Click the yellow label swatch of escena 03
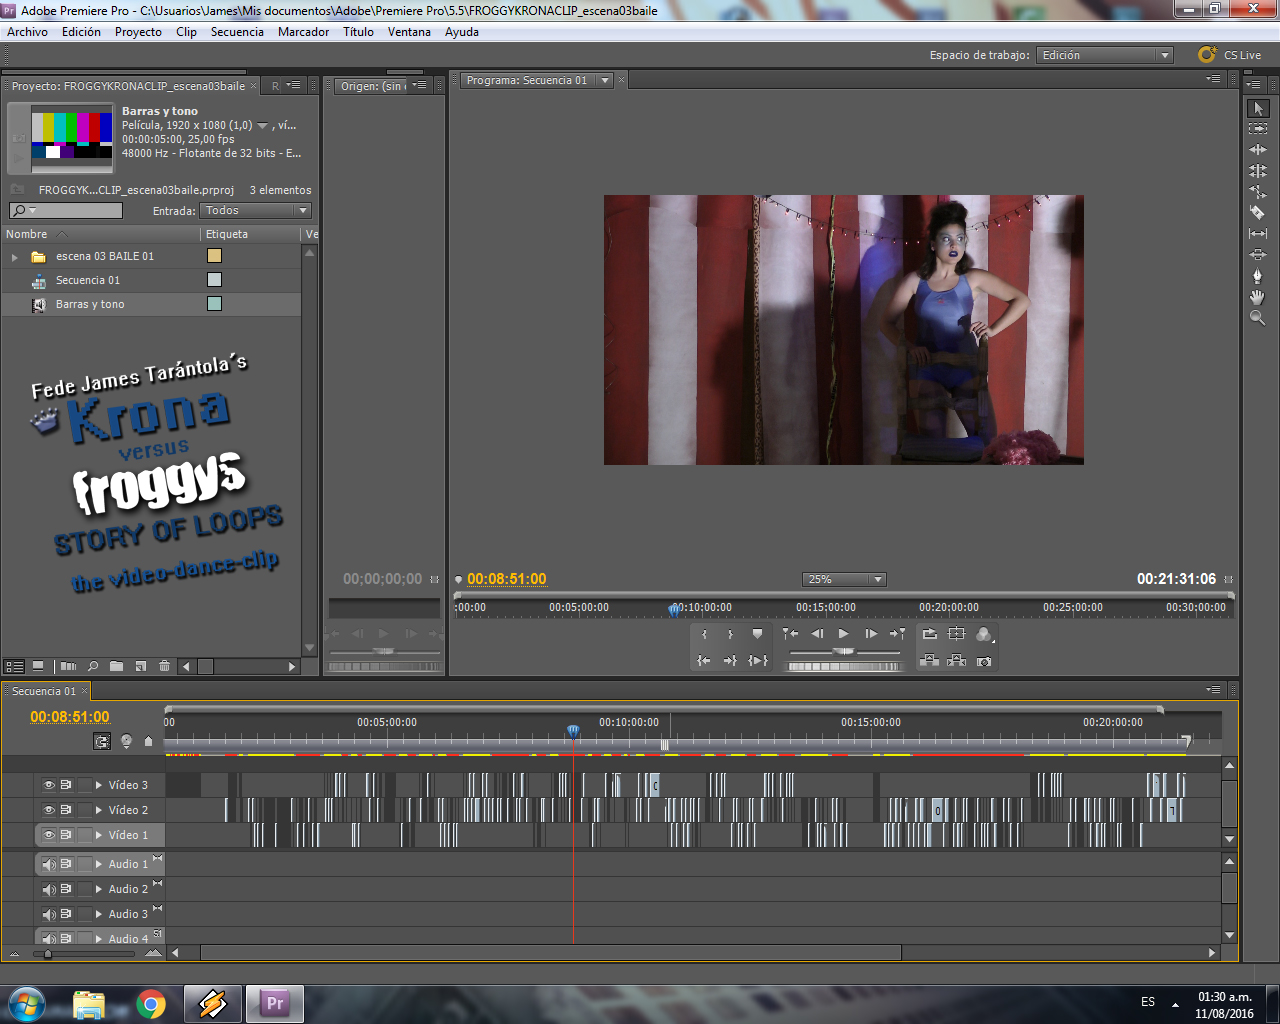This screenshot has width=1280, height=1024. (x=214, y=256)
